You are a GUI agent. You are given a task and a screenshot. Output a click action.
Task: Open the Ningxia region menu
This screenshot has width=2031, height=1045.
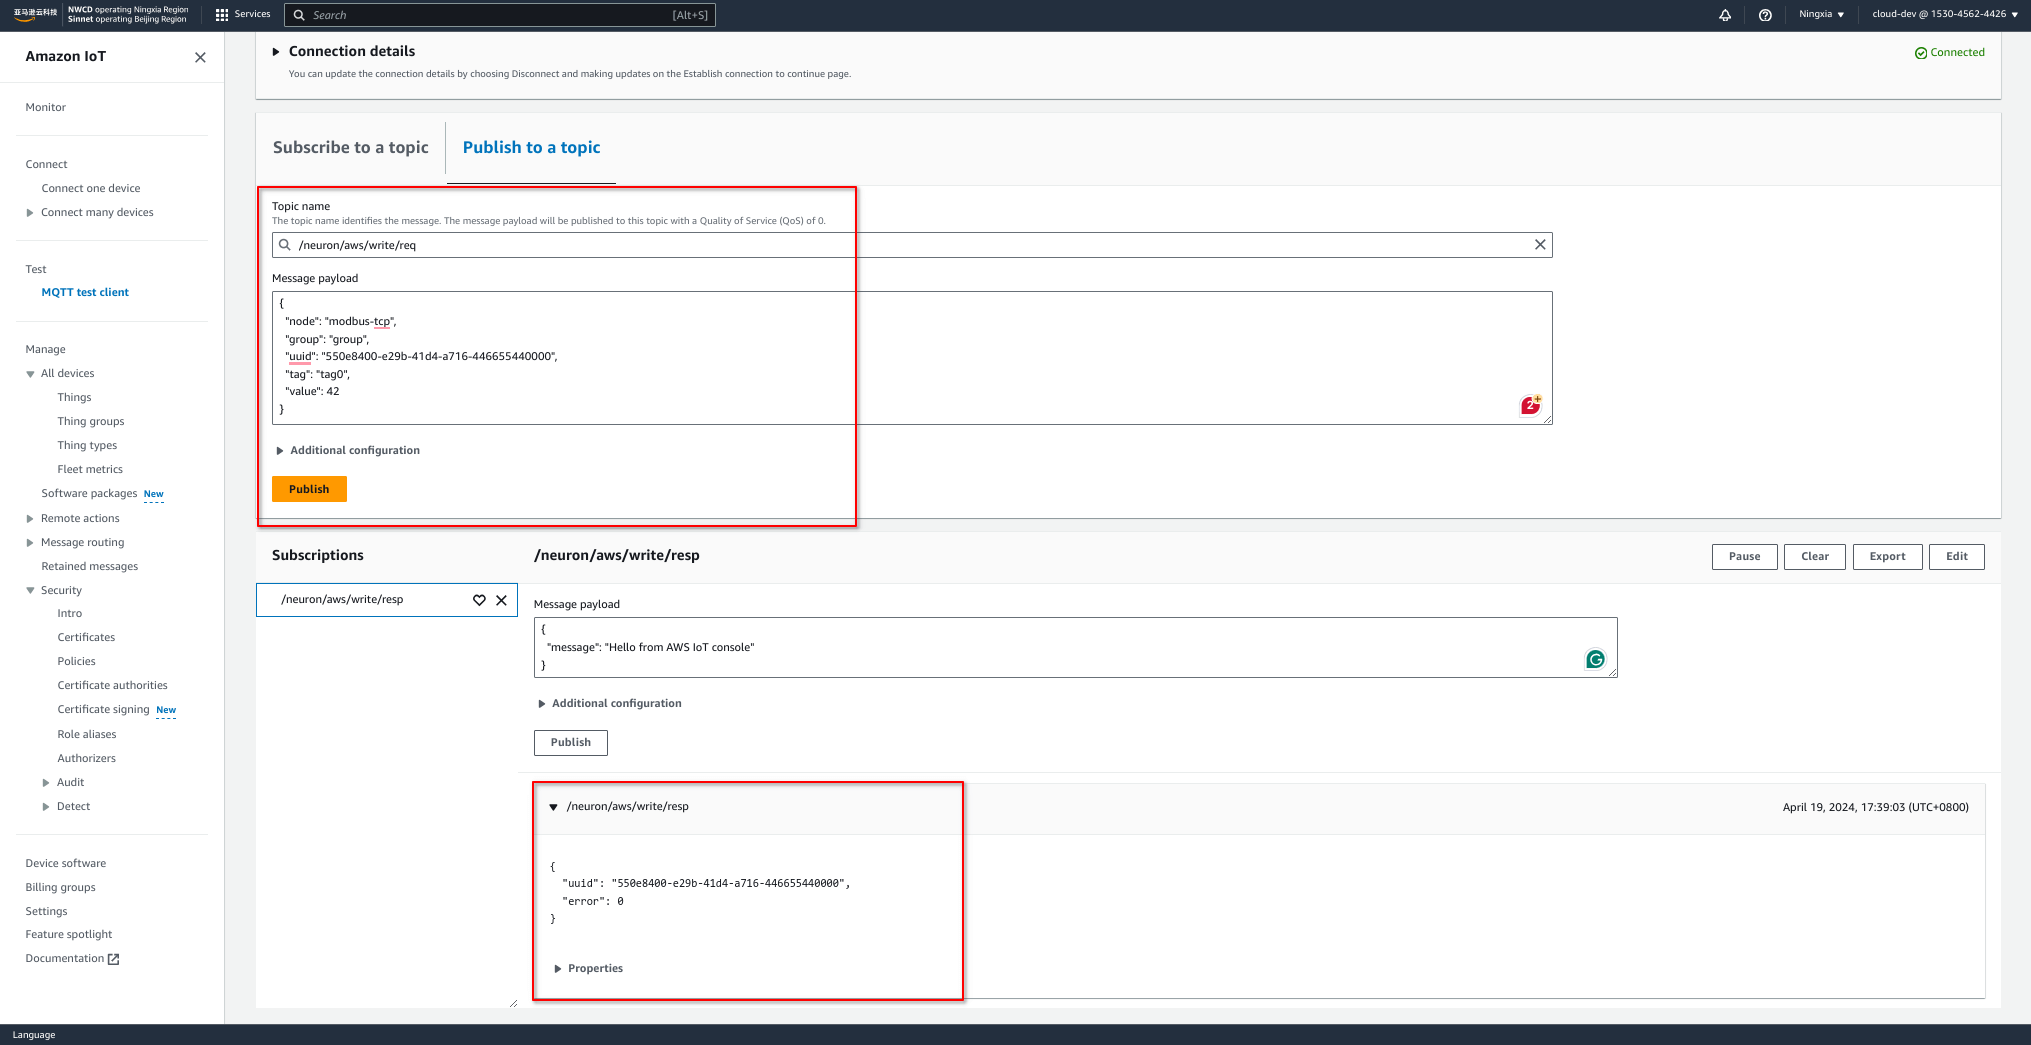pos(1820,14)
